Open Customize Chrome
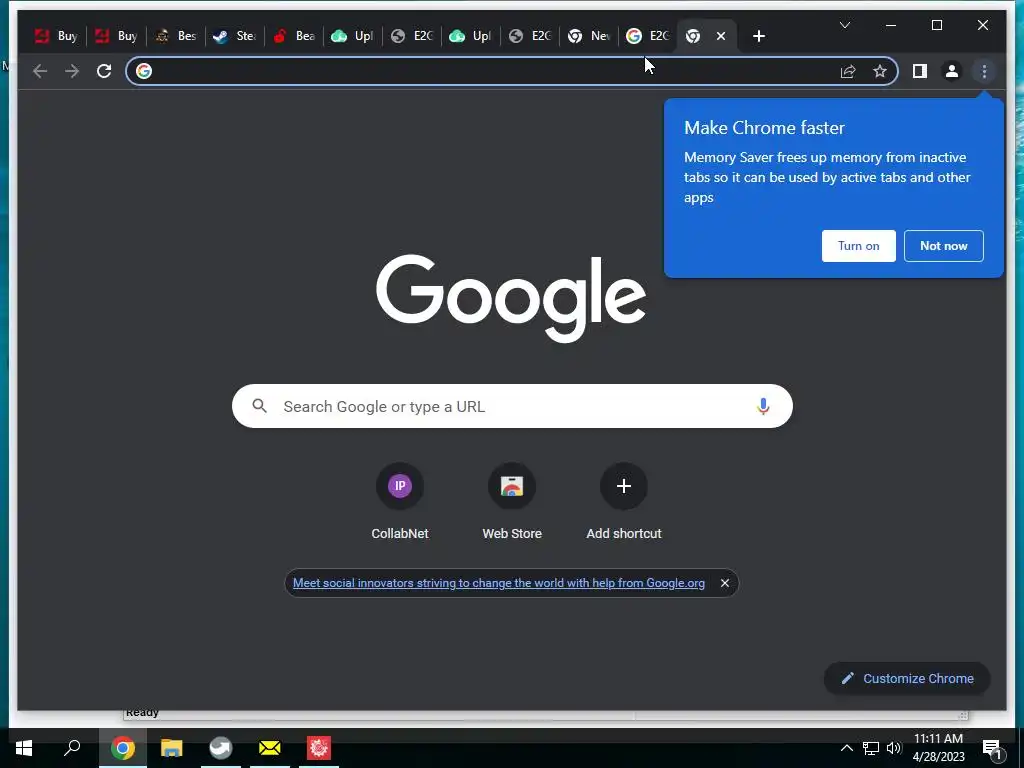The image size is (1024, 768). coord(907,679)
